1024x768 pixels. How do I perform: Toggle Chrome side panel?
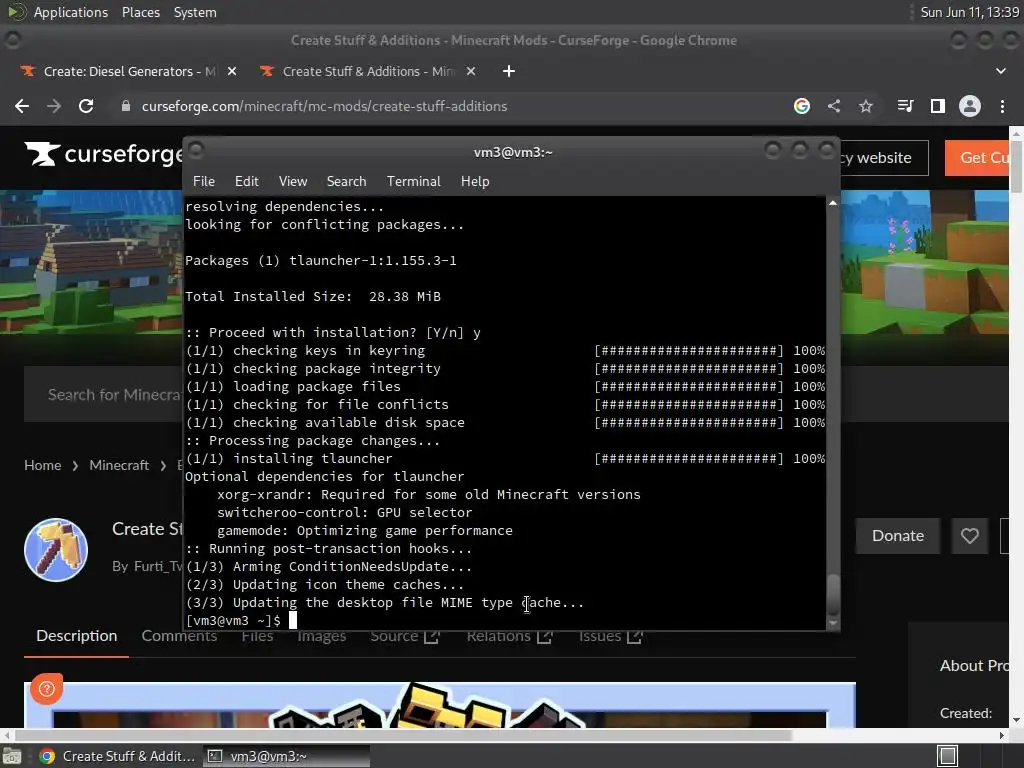click(938, 106)
